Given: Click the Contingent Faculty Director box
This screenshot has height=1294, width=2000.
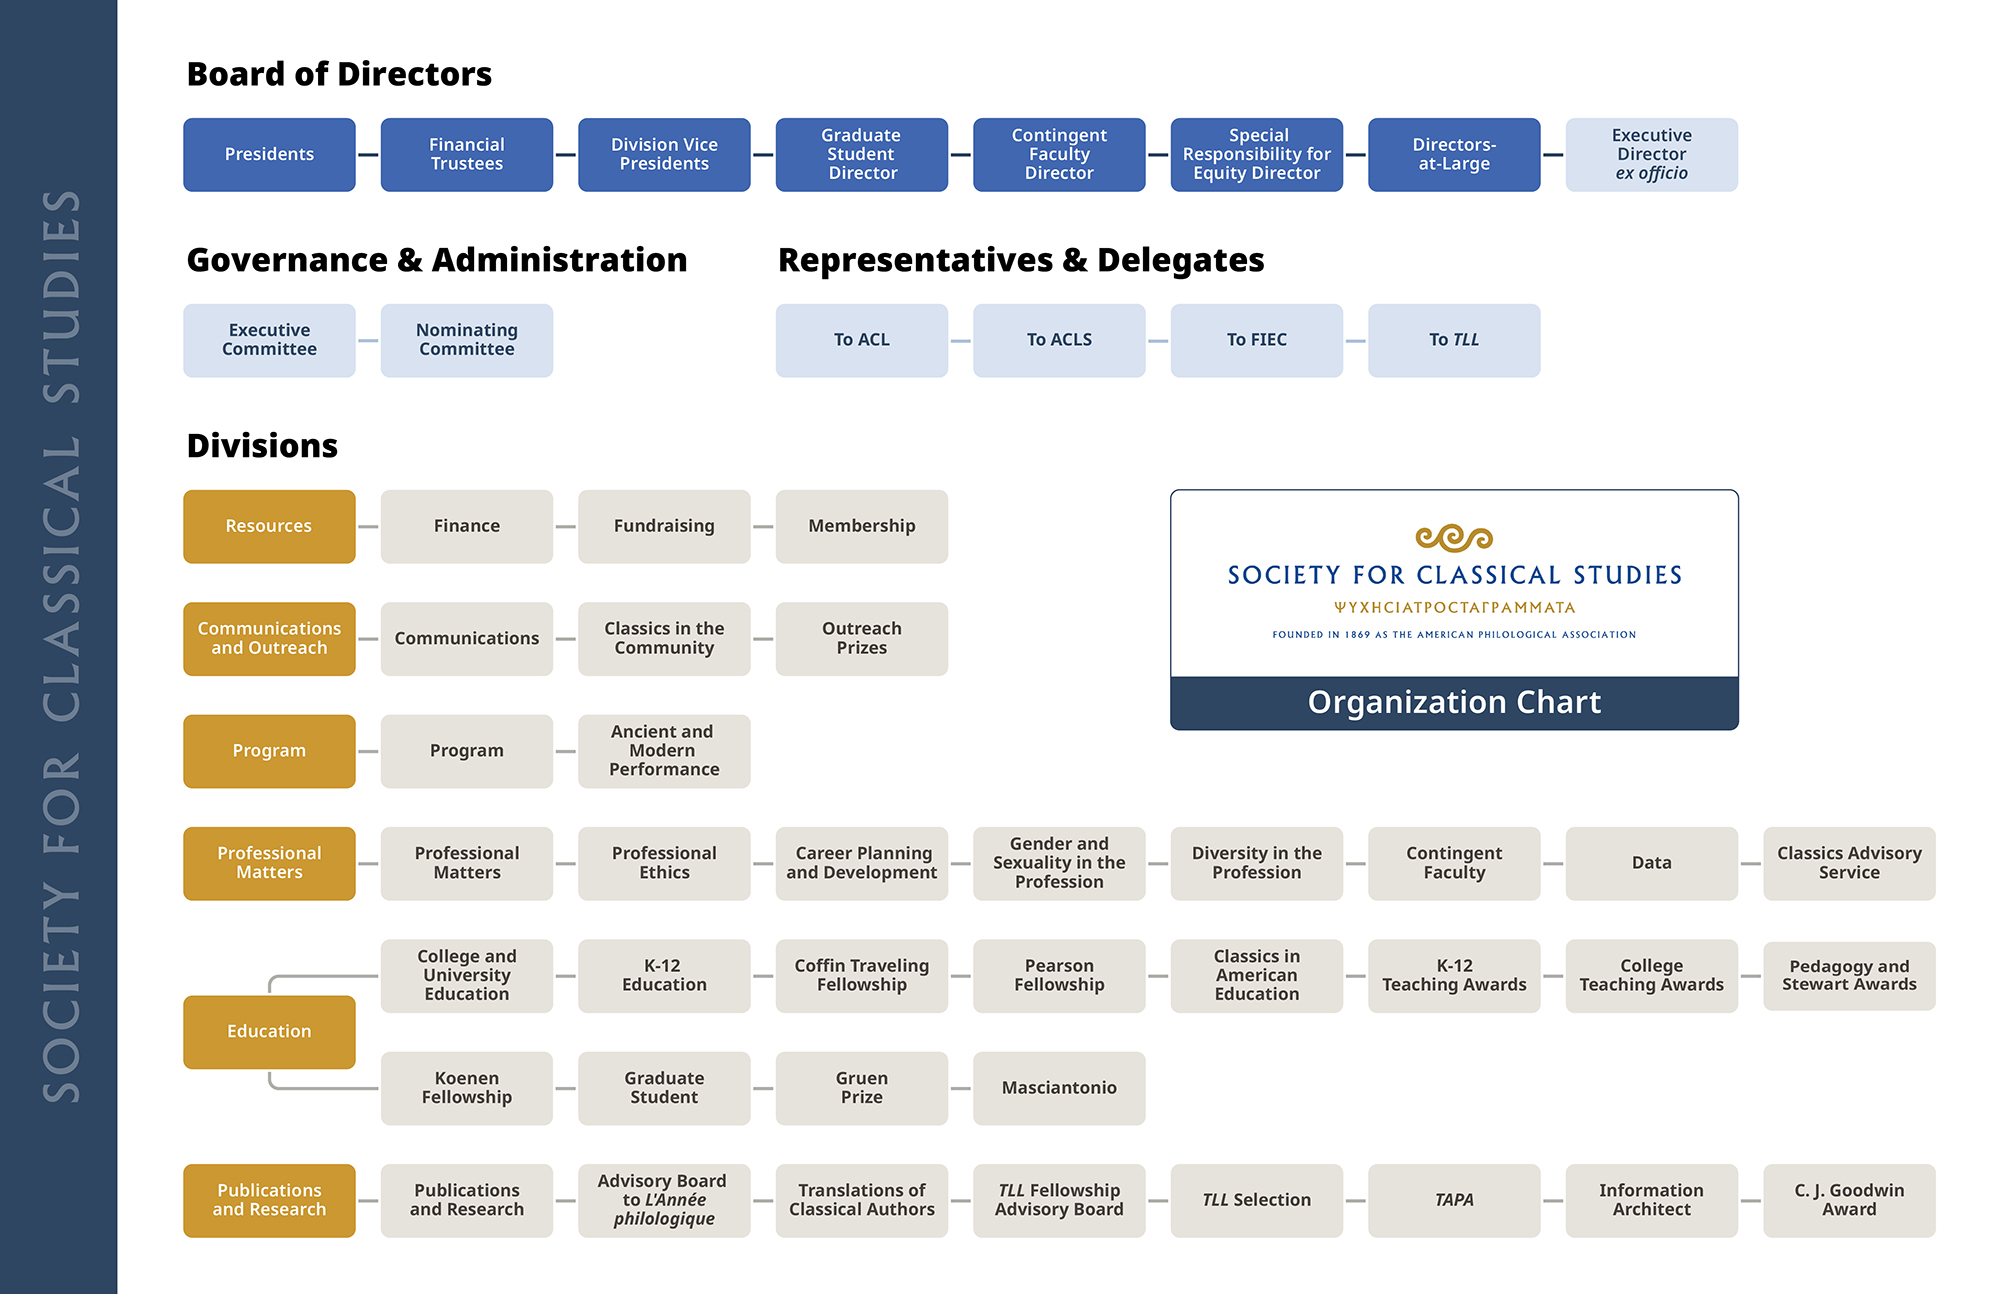Looking at the screenshot, I should pyautogui.click(x=1058, y=154).
